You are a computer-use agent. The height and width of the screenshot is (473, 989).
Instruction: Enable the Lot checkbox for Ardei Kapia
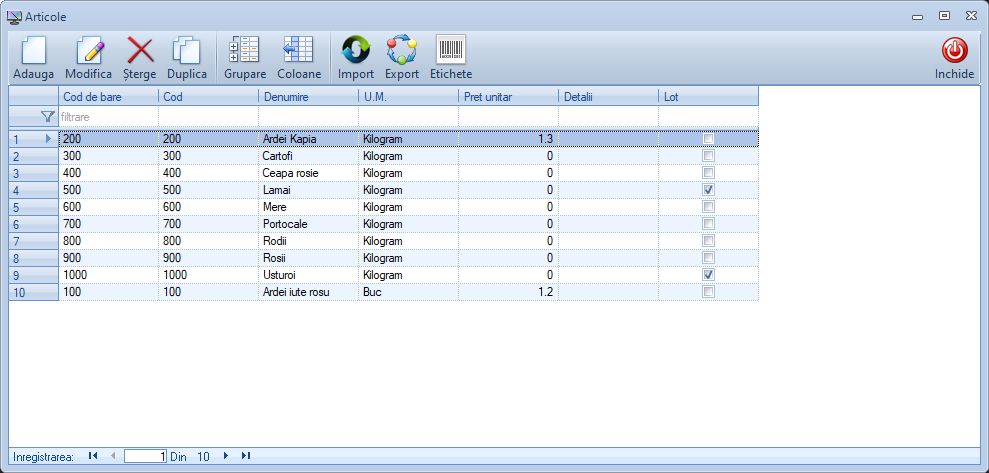[x=708, y=139]
